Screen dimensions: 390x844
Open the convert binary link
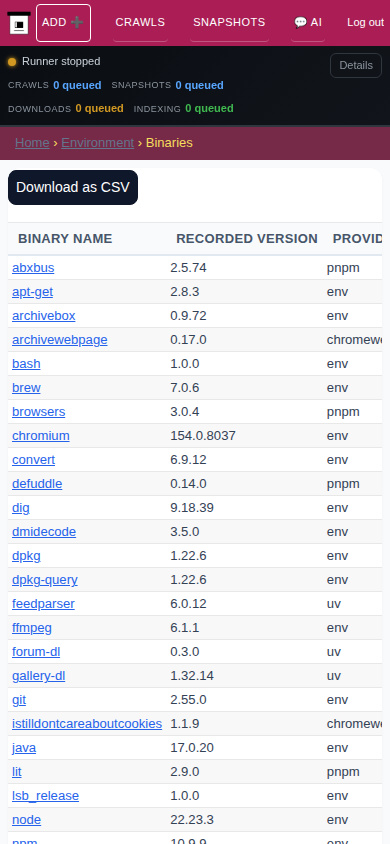click(33, 460)
